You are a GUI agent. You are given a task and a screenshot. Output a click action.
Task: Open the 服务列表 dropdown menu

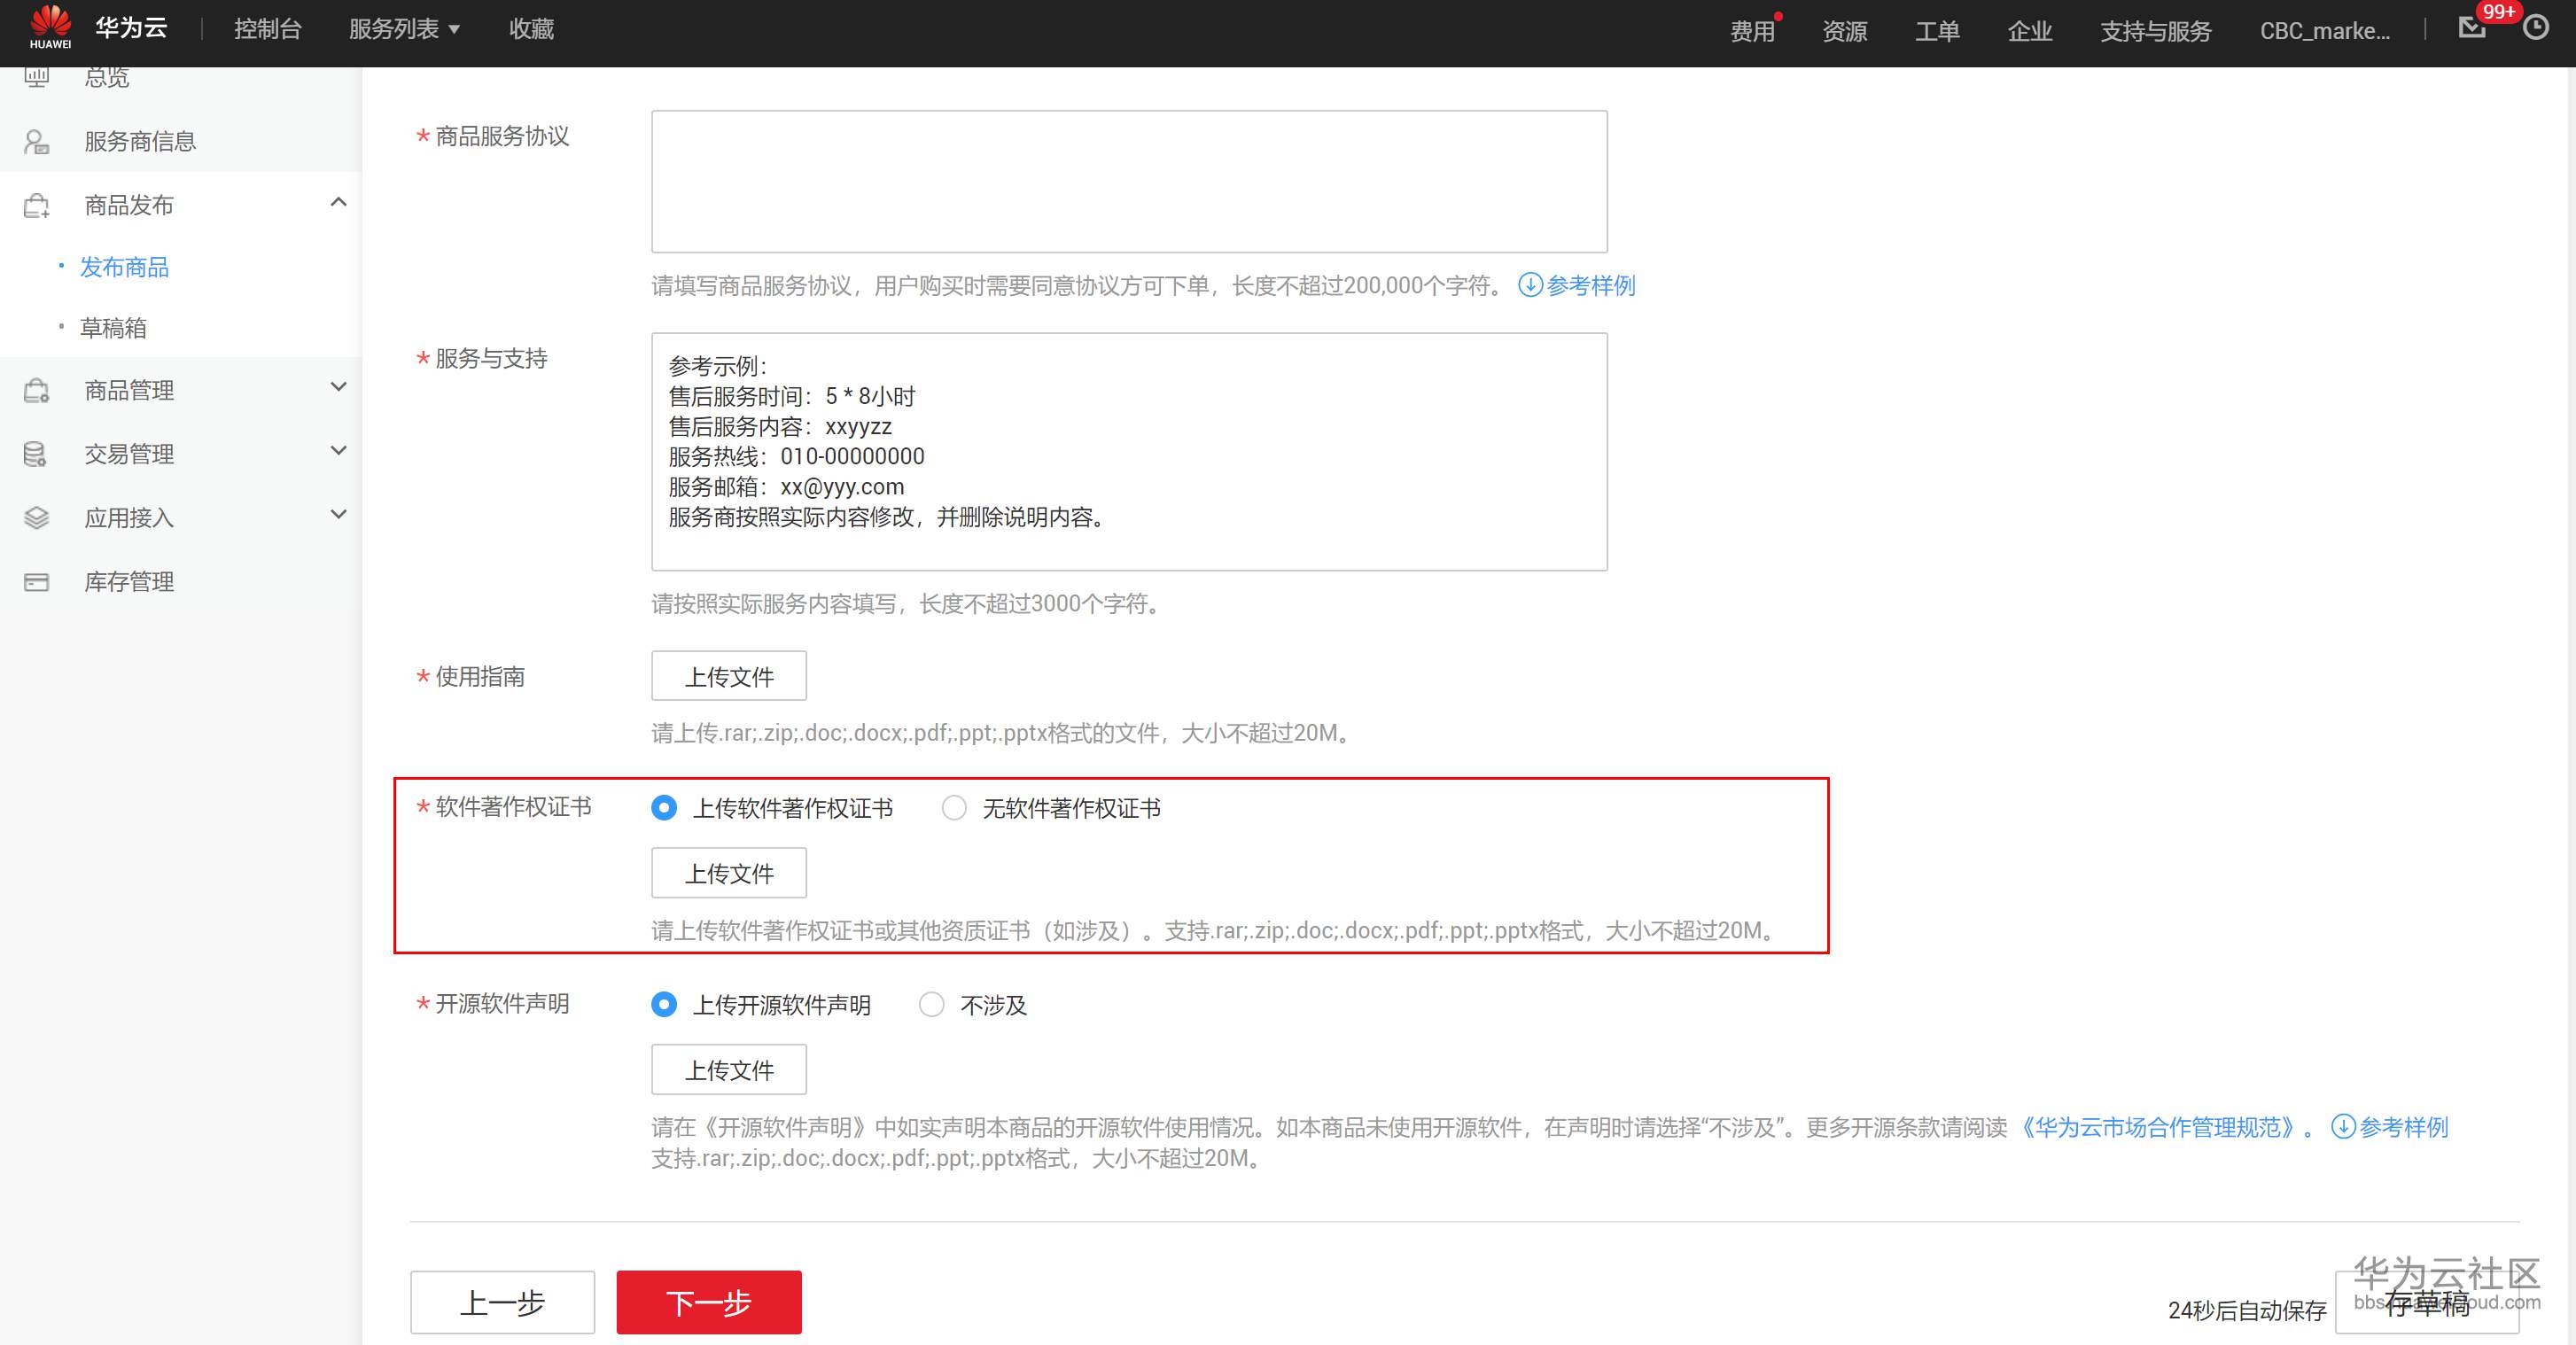(403, 29)
